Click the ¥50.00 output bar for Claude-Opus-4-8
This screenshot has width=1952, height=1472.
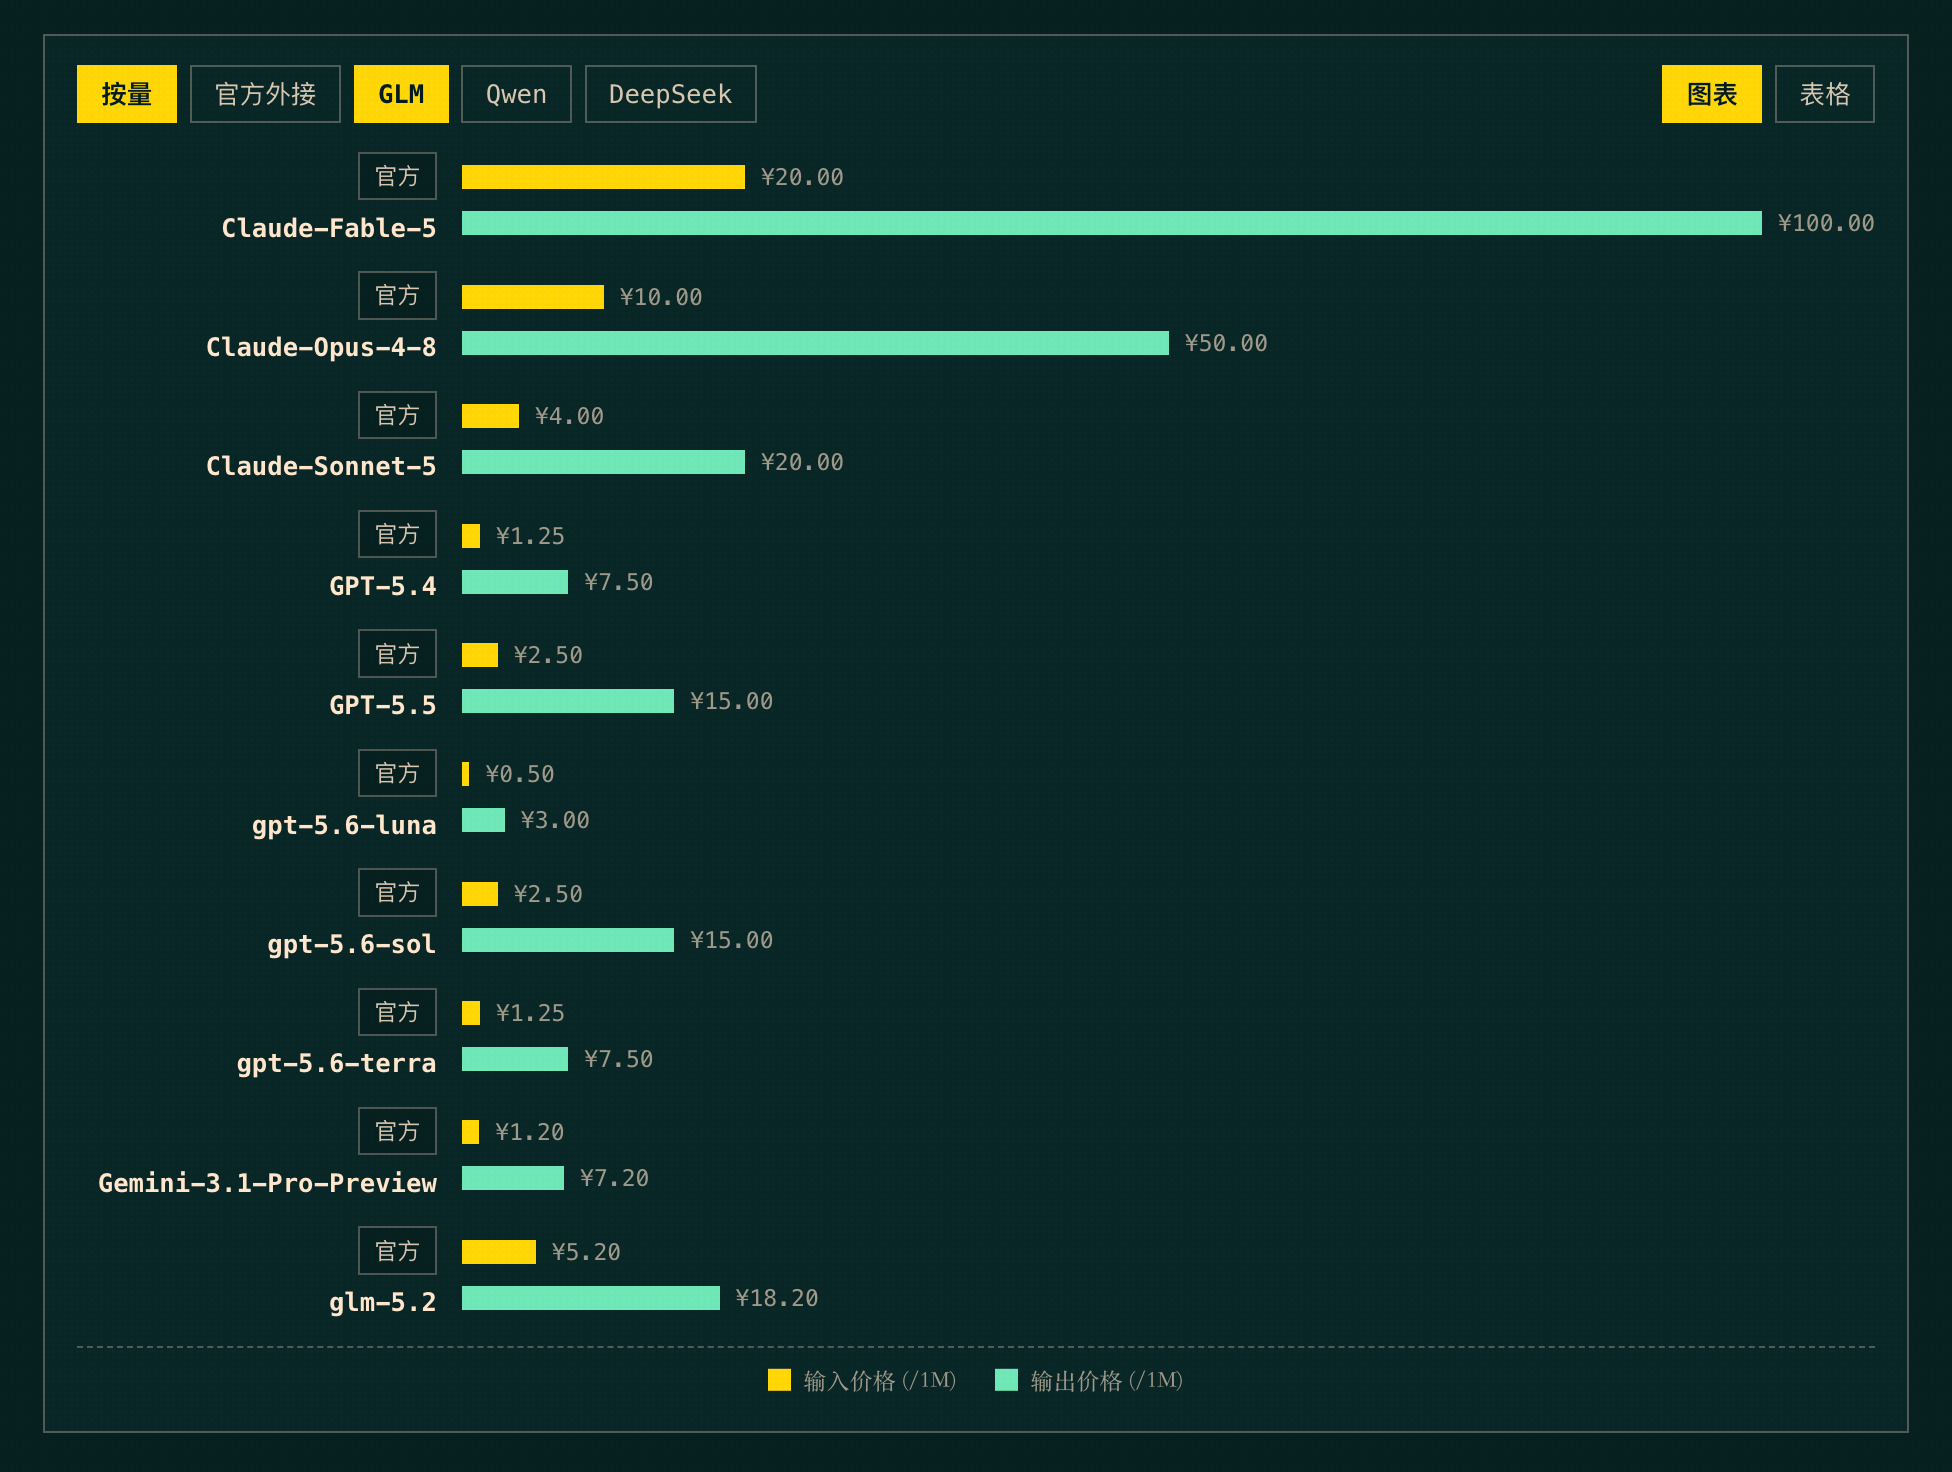click(815, 343)
